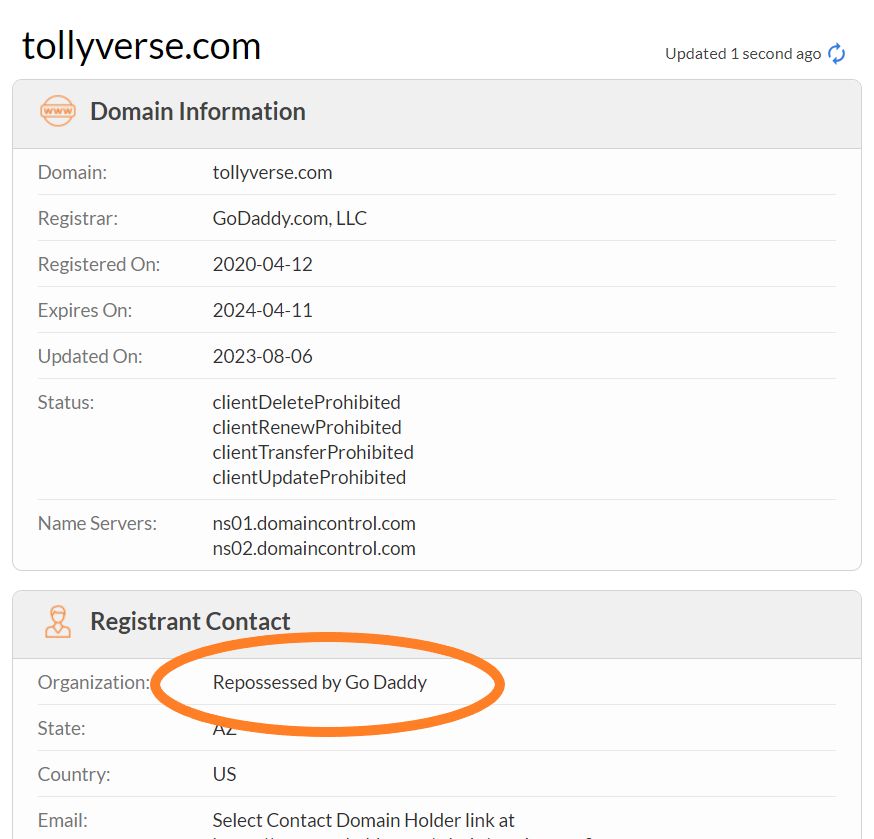Click the Registered On: field label
This screenshot has height=839, width=874.
click(x=99, y=264)
